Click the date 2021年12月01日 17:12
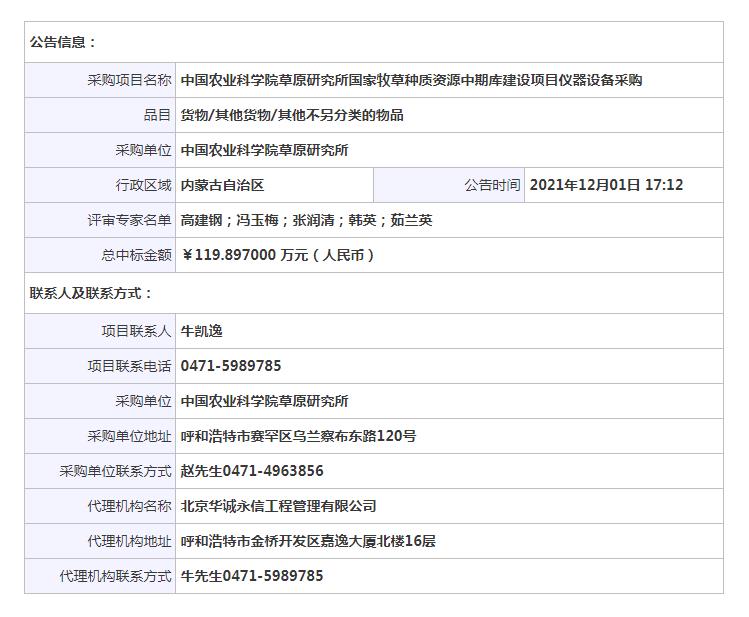Screen dimensions: 749x617 (x=607, y=185)
